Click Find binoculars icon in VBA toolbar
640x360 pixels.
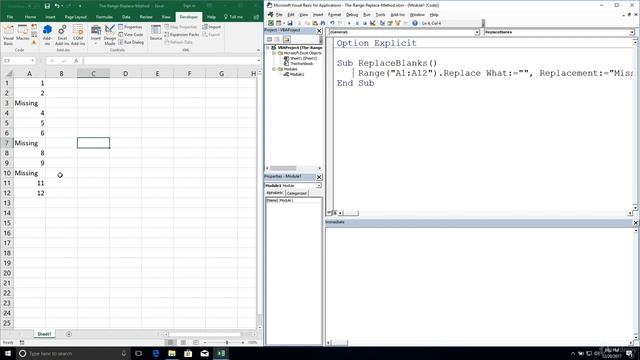coord(323,23)
